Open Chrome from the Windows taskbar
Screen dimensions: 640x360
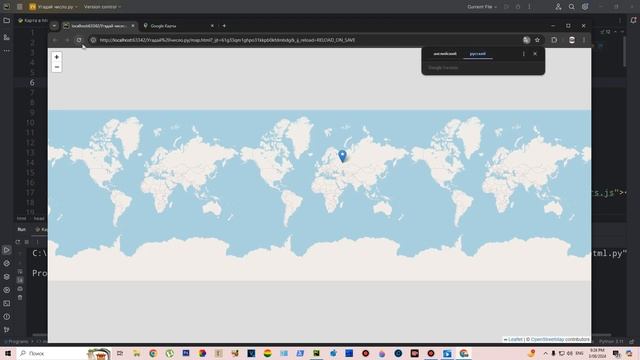(153, 353)
